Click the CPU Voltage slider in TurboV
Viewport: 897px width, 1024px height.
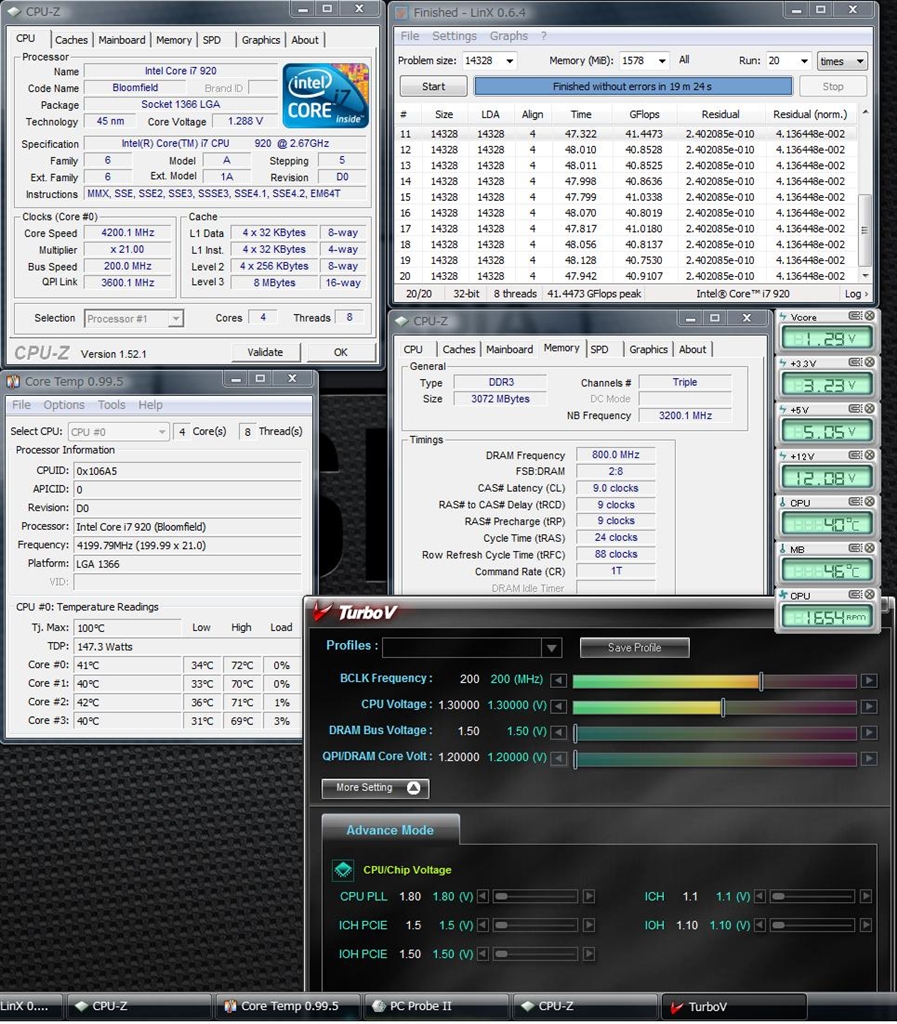[715, 707]
